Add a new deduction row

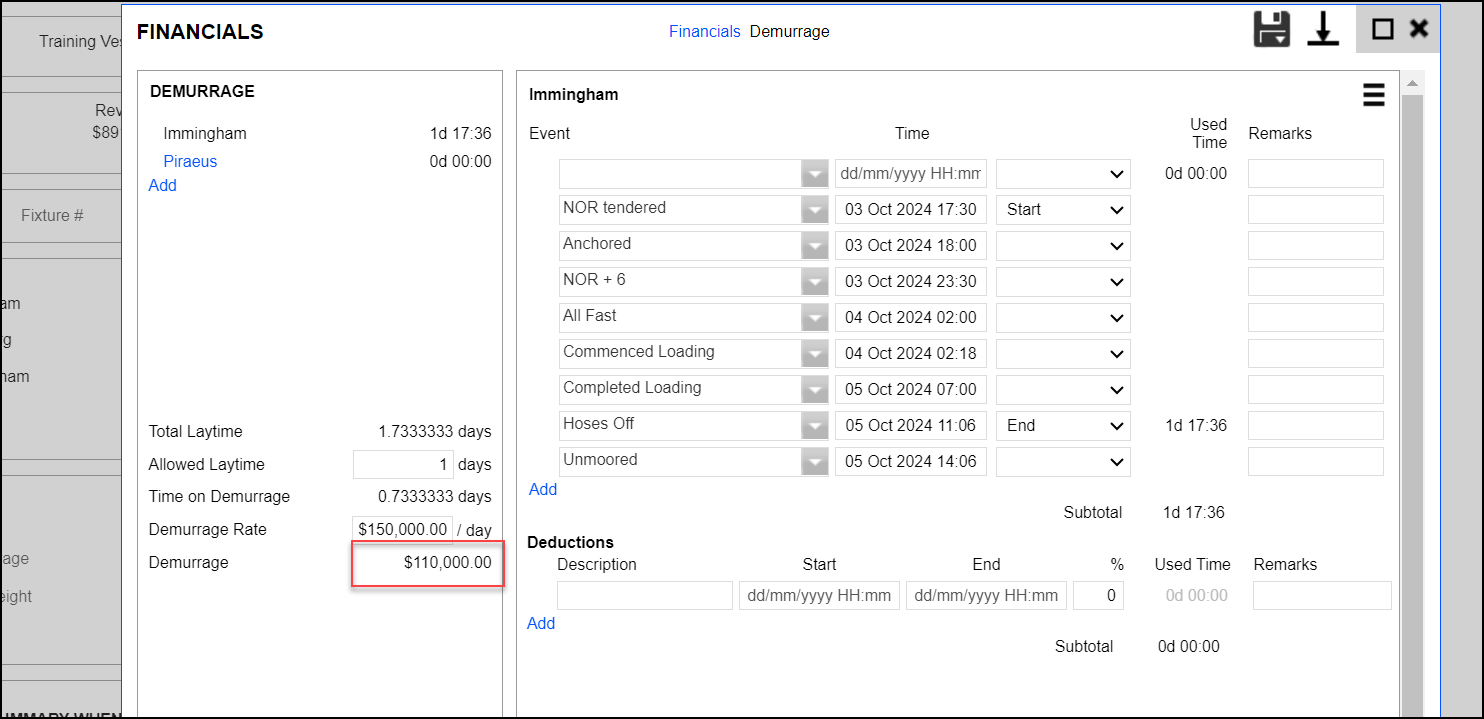(x=541, y=624)
